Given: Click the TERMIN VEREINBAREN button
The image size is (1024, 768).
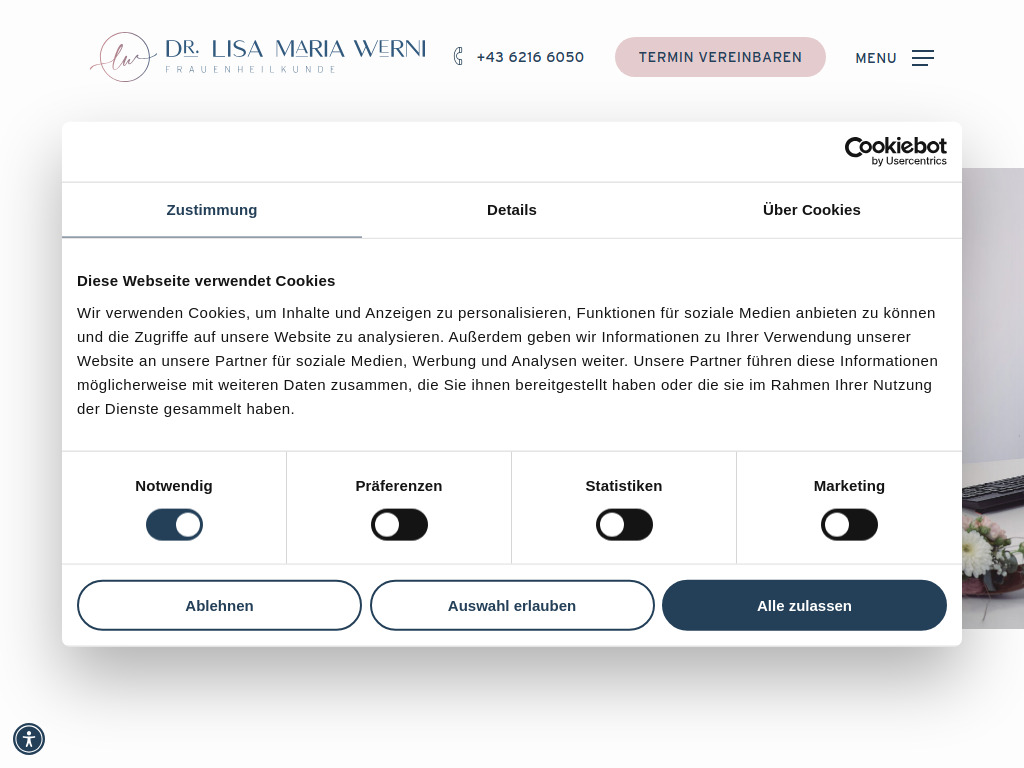Looking at the screenshot, I should coord(720,57).
